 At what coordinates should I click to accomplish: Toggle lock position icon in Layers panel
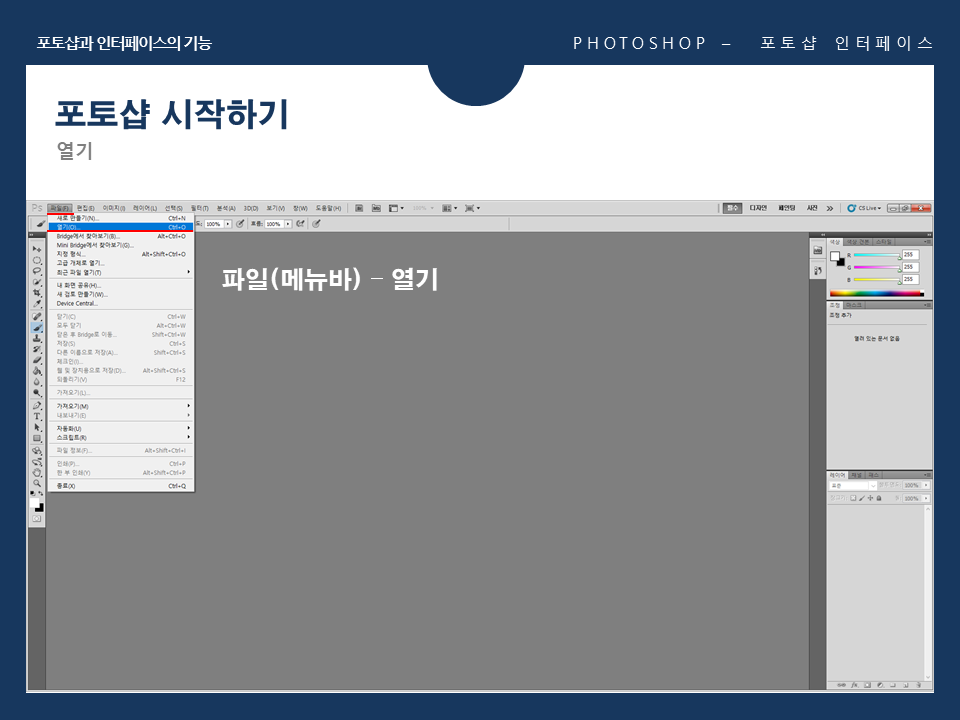coord(871,498)
